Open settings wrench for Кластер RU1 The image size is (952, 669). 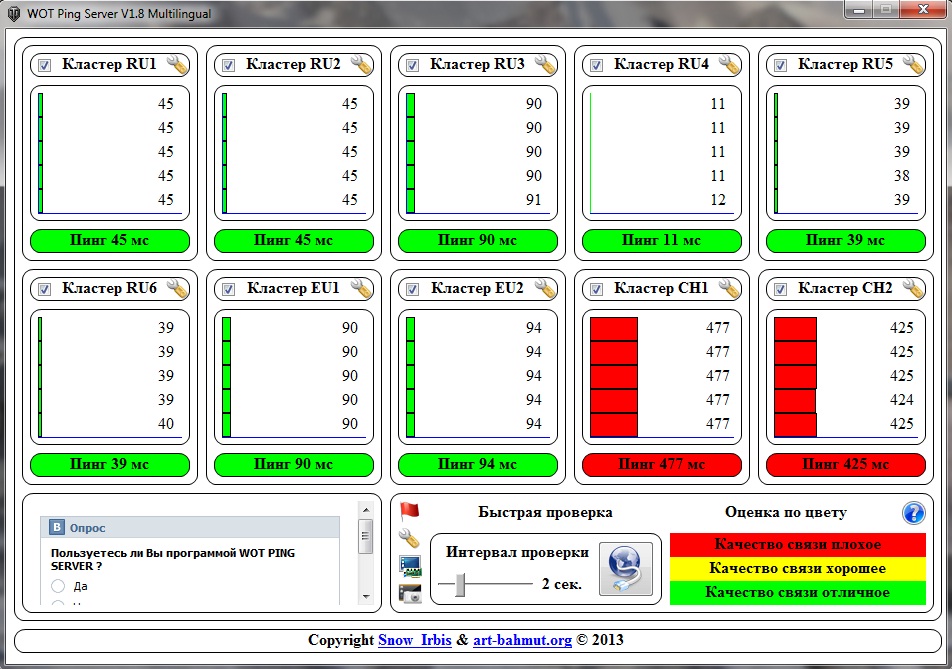[x=177, y=64]
